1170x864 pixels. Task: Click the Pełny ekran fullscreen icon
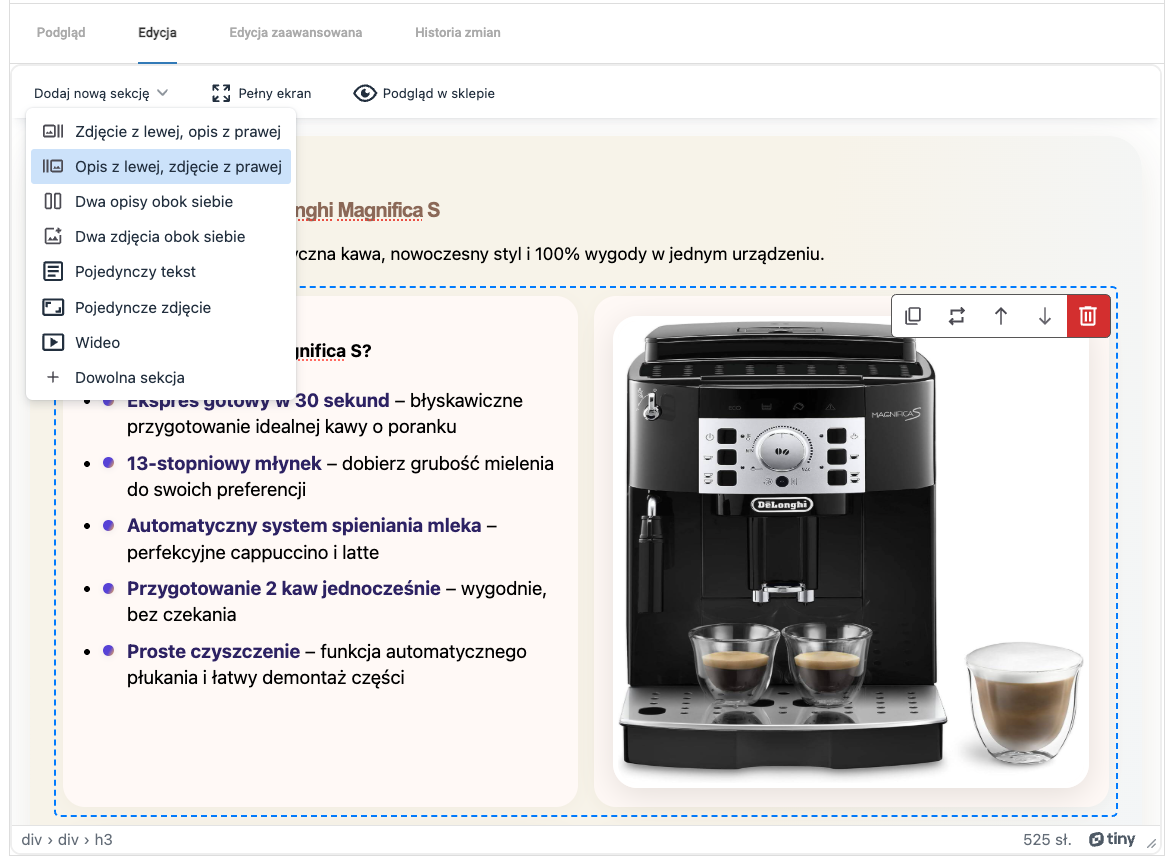[x=221, y=93]
